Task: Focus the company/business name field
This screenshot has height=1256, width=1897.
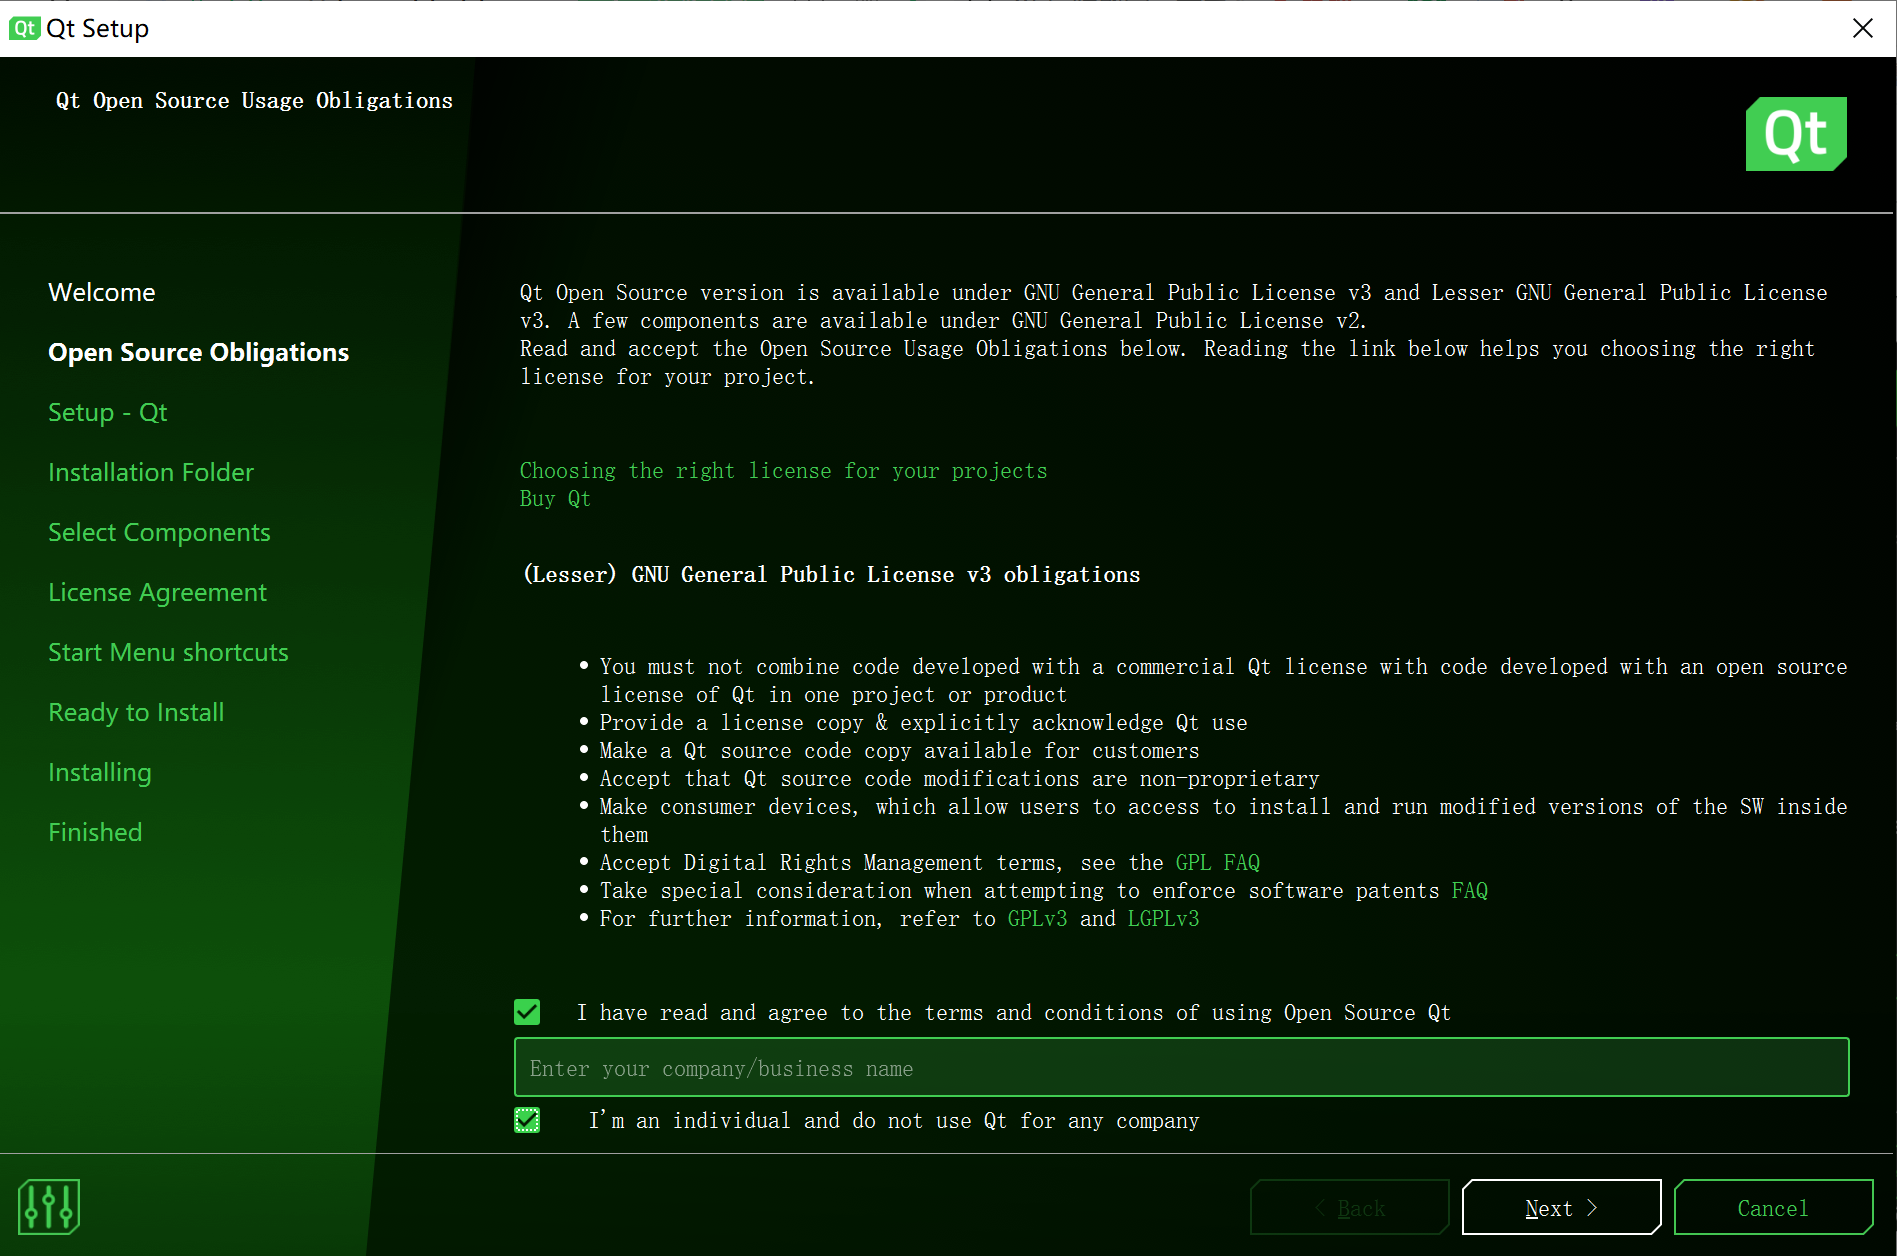Action: [1181, 1067]
